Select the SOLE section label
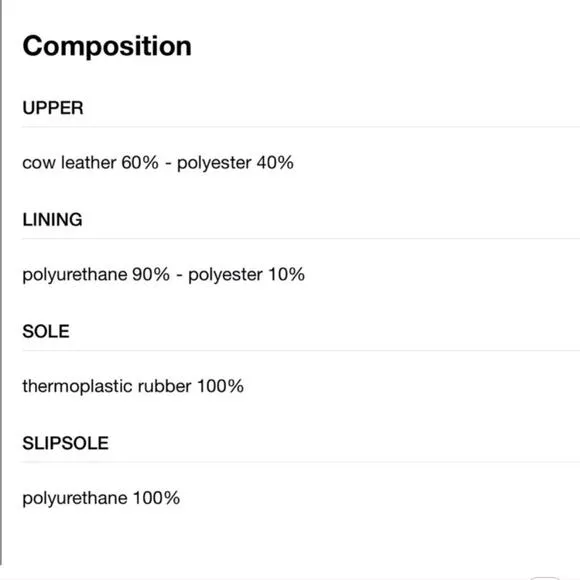Image resolution: width=580 pixels, height=580 pixels. coord(46,331)
